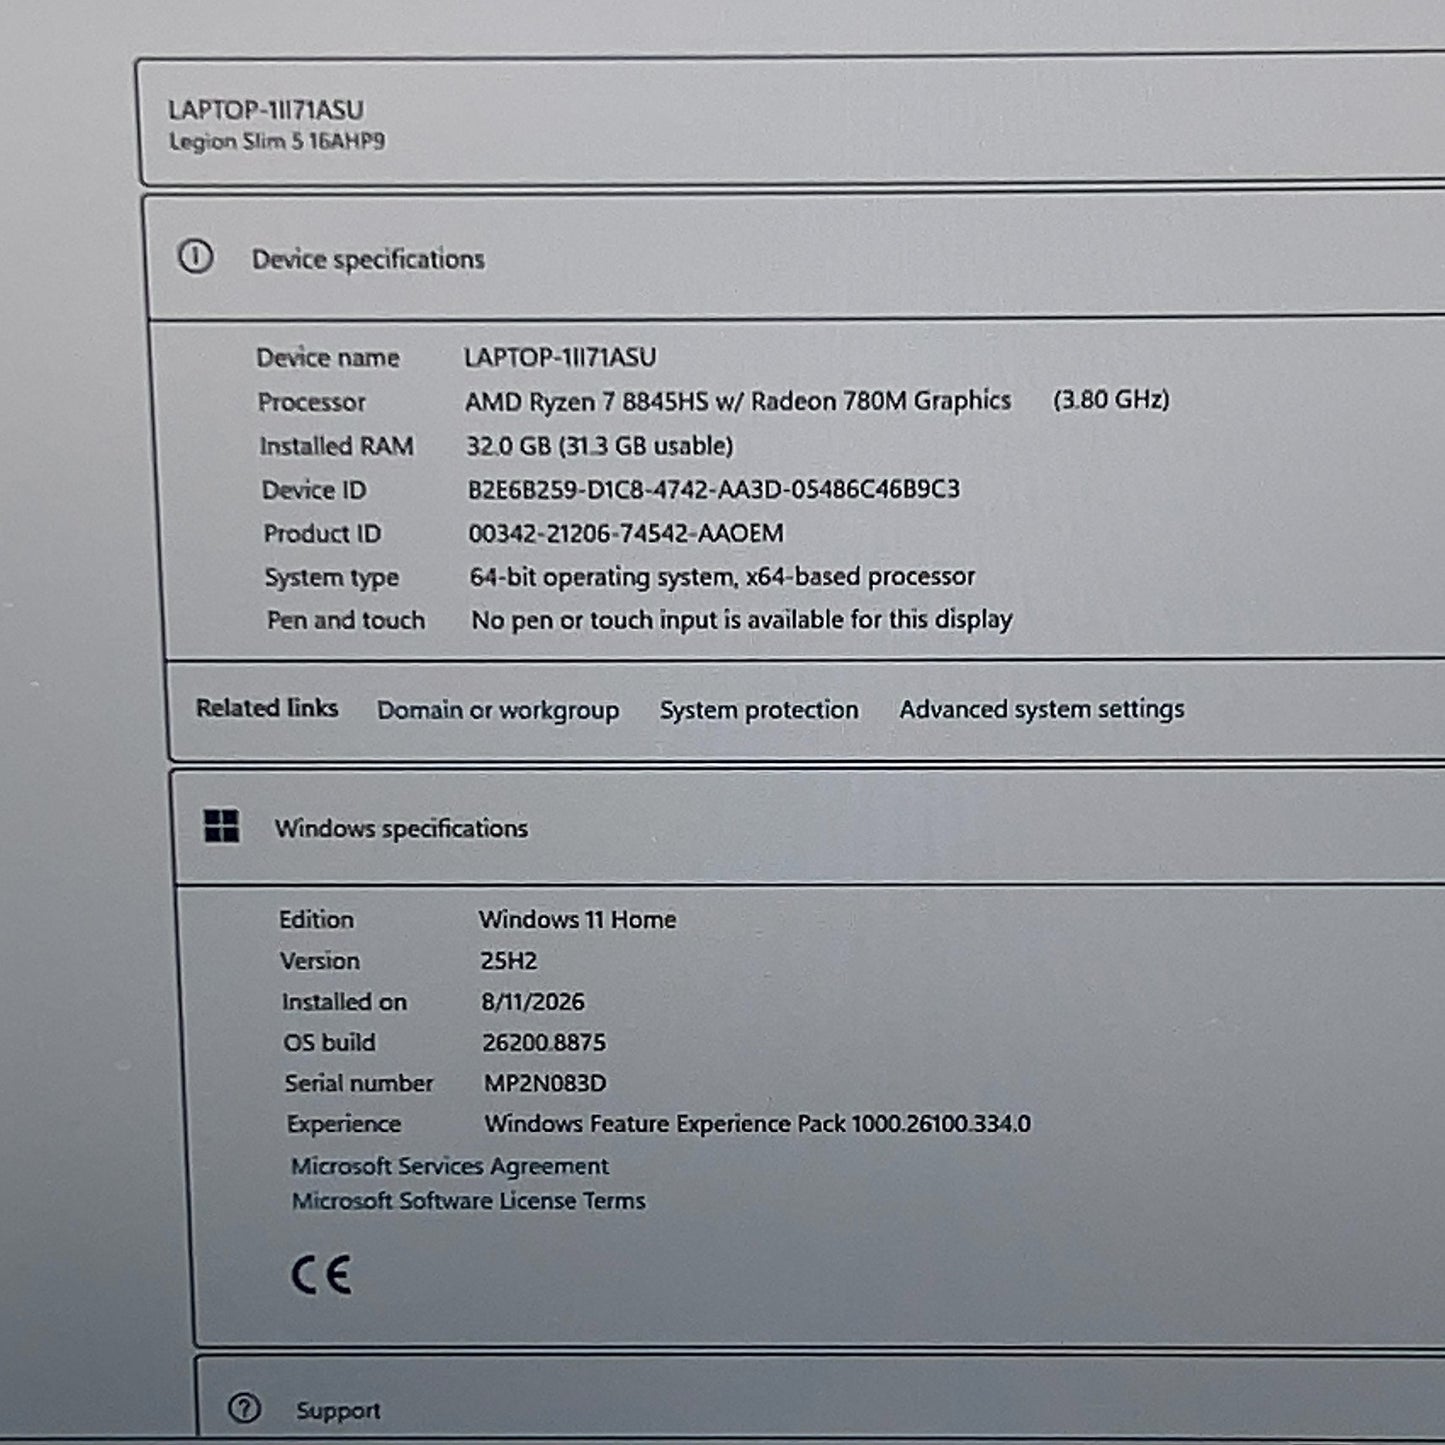This screenshot has width=1445, height=1445.
Task: Click the Windows 11 Home edition value
Action: (x=578, y=919)
